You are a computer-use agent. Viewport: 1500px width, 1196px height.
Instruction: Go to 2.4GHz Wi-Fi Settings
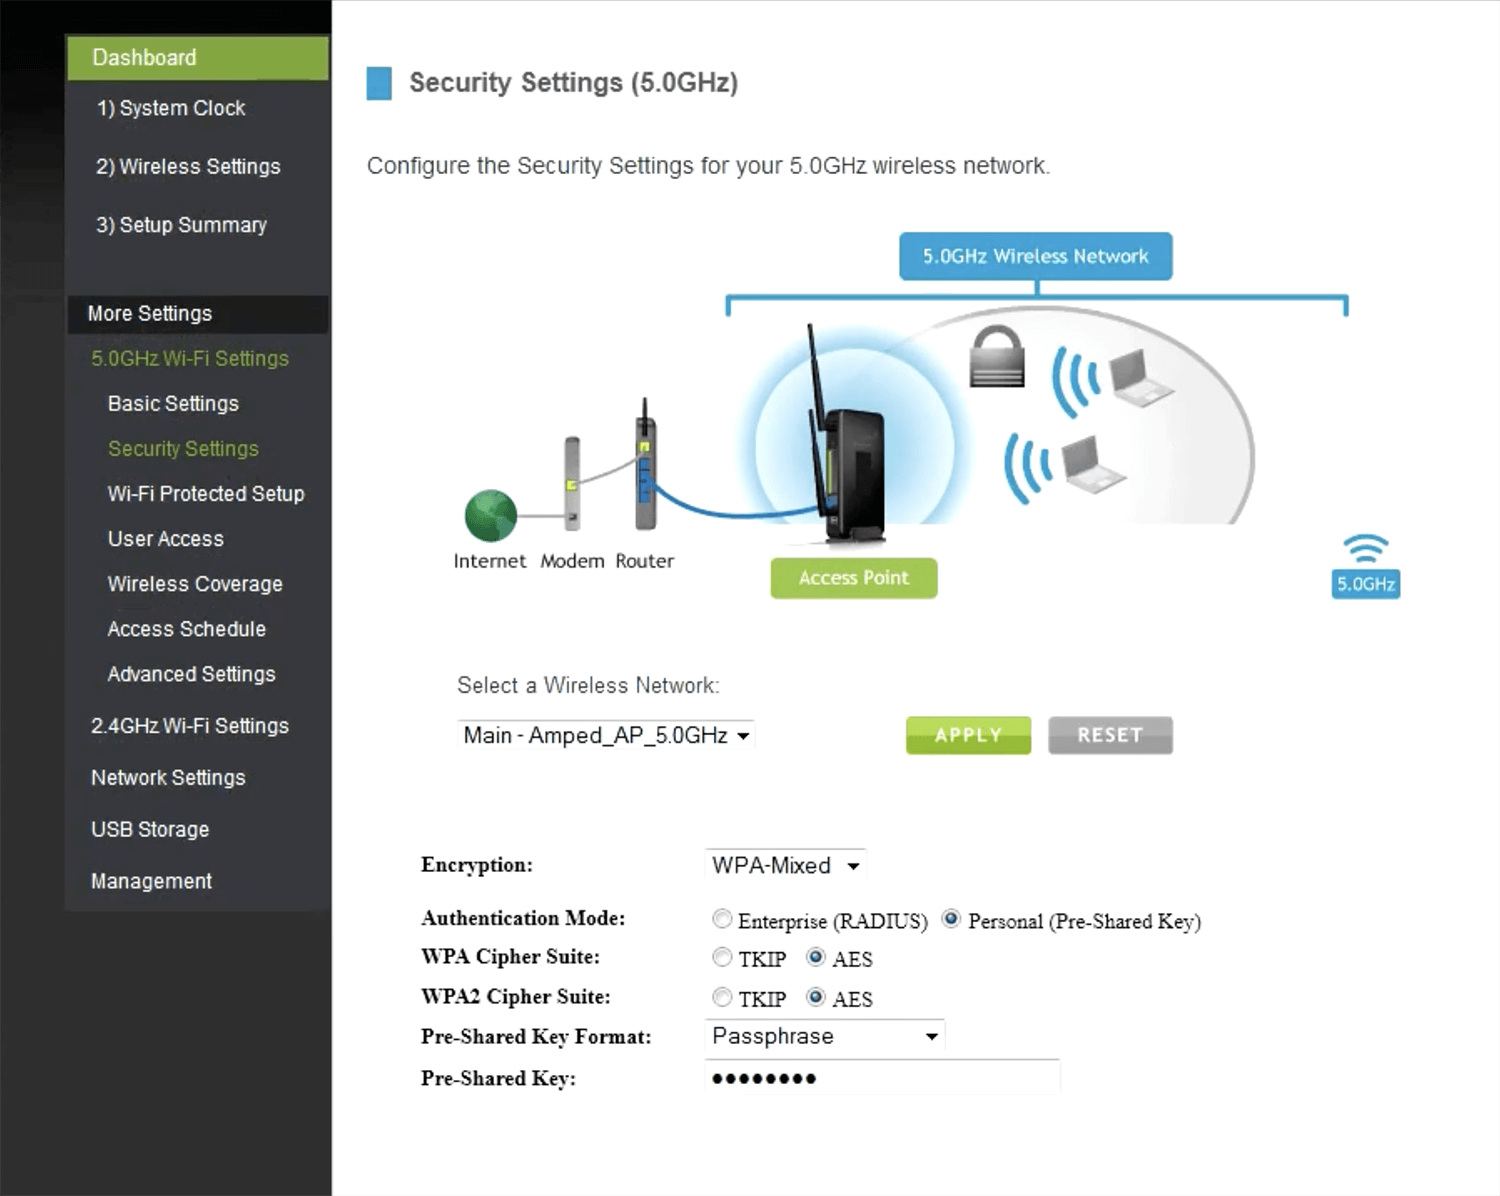[x=189, y=726]
